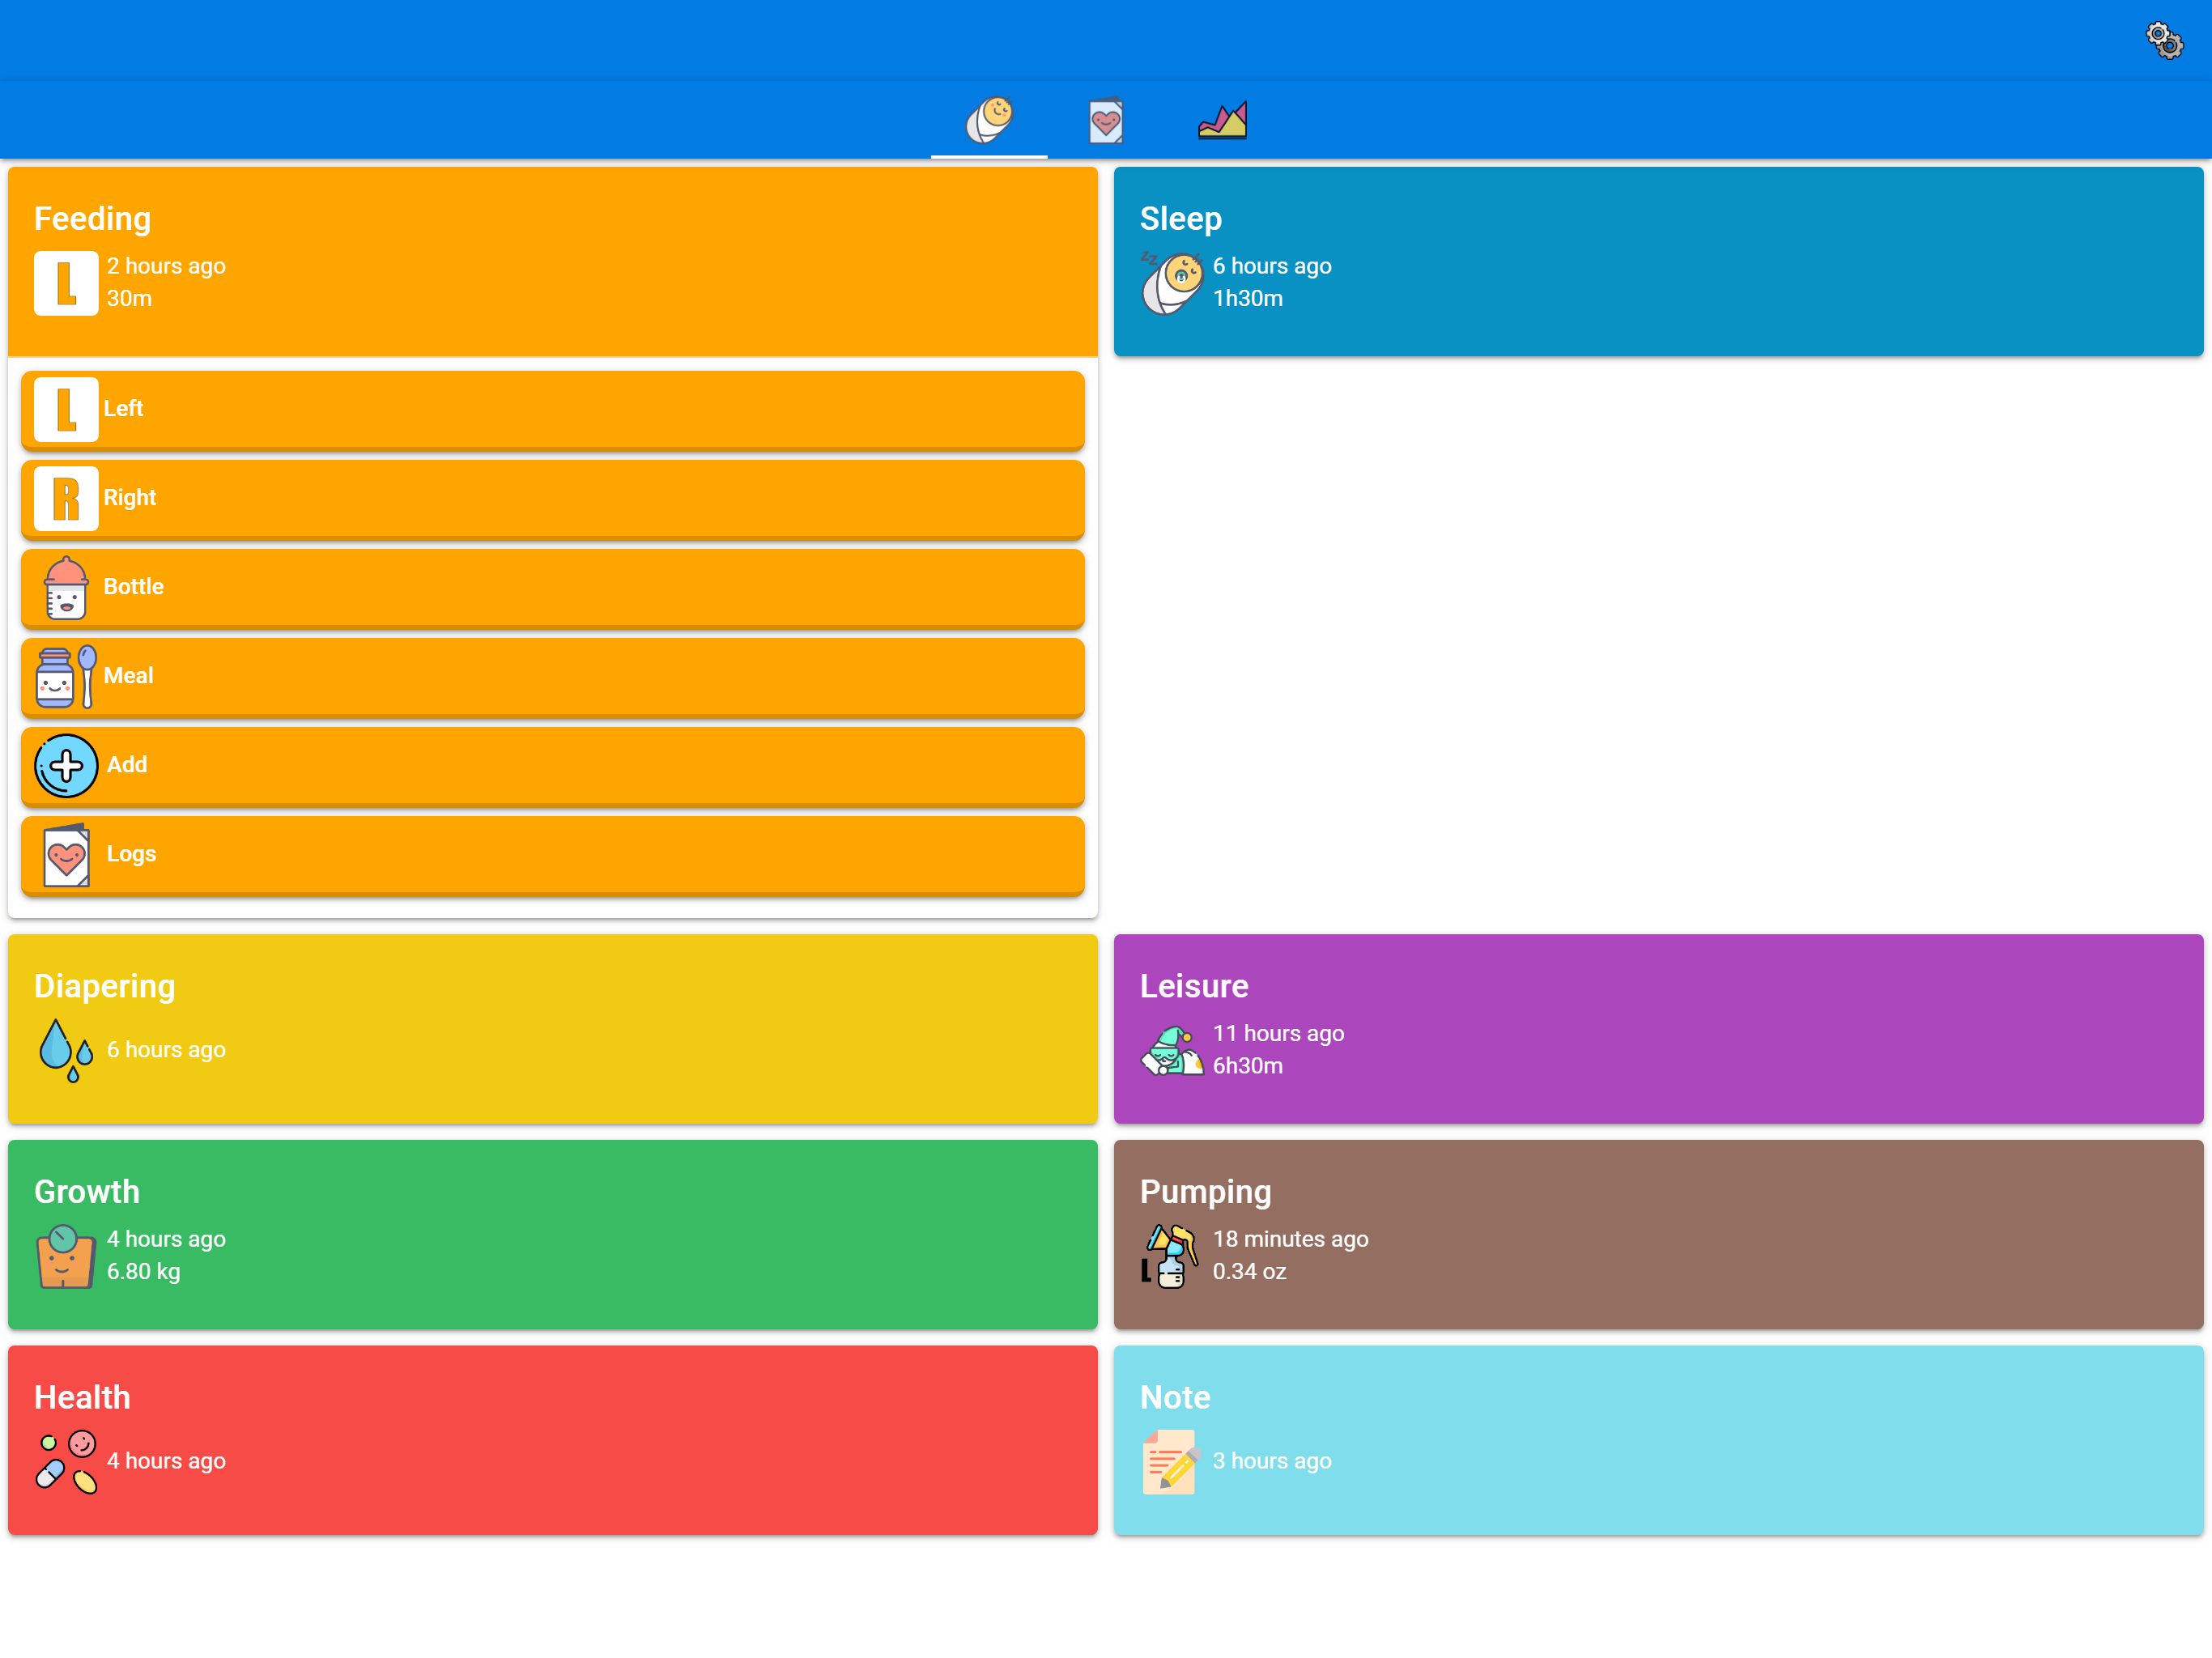This screenshot has width=2212, height=1658.
Task: Click the Note pencil icon
Action: point(1171,1461)
